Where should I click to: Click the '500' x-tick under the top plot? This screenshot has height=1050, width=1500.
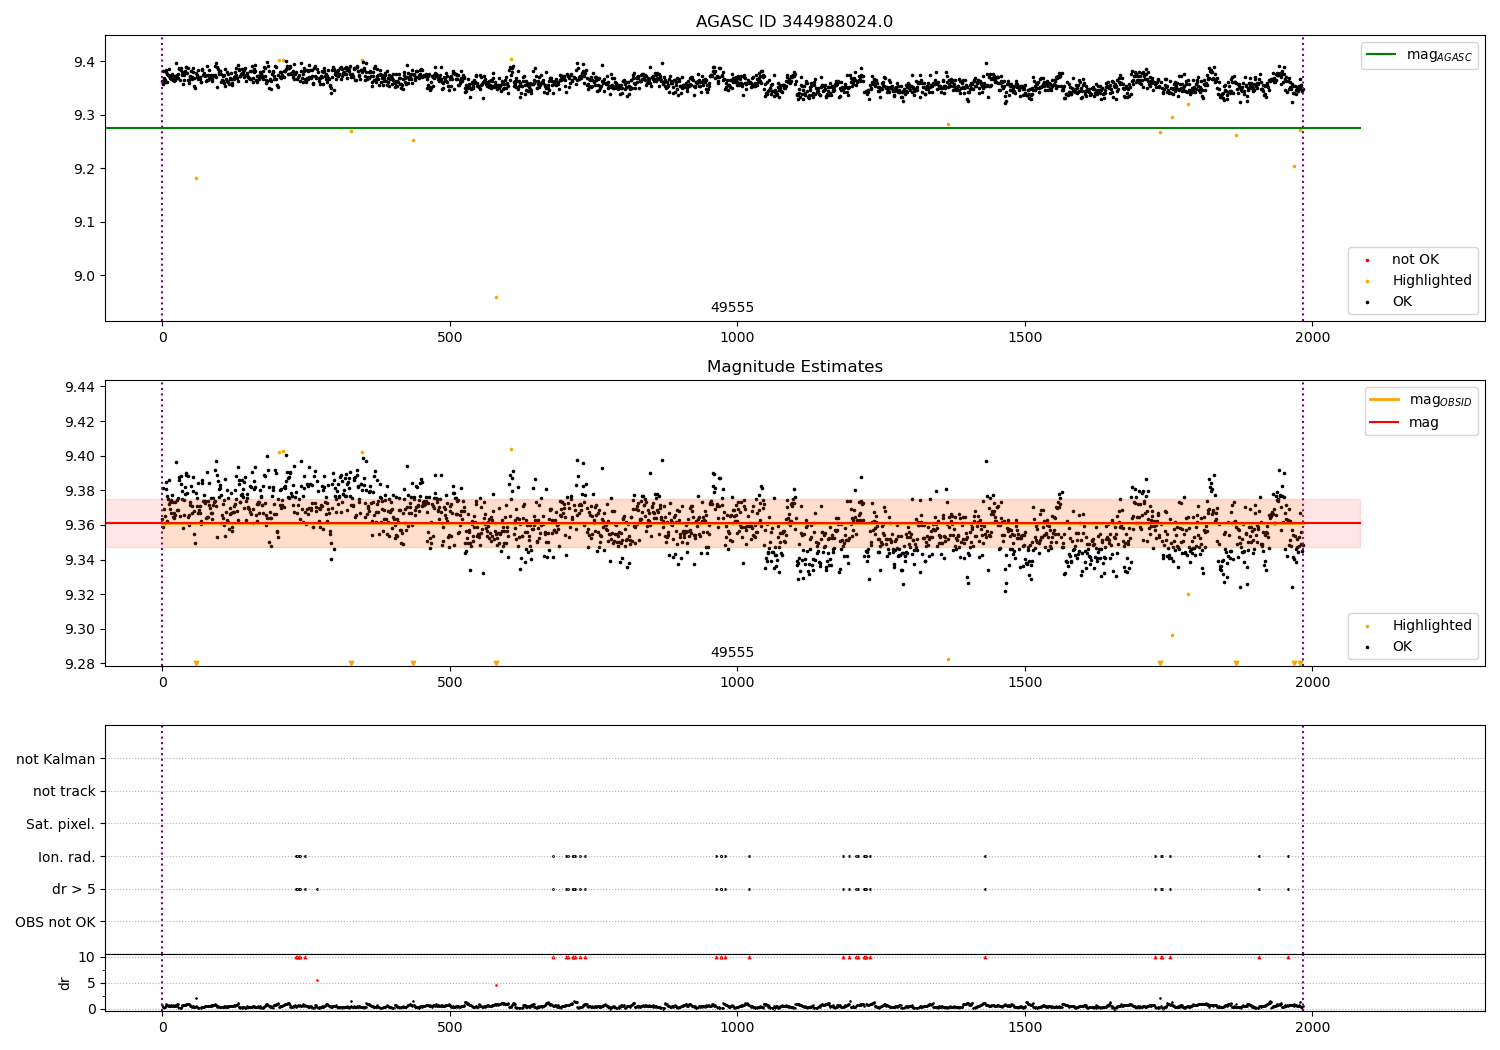click(450, 338)
